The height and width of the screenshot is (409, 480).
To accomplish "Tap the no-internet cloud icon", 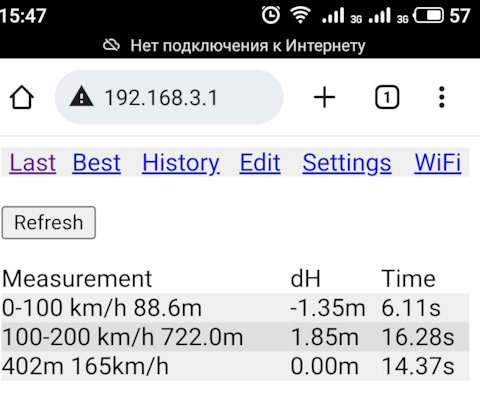I will (111, 45).
